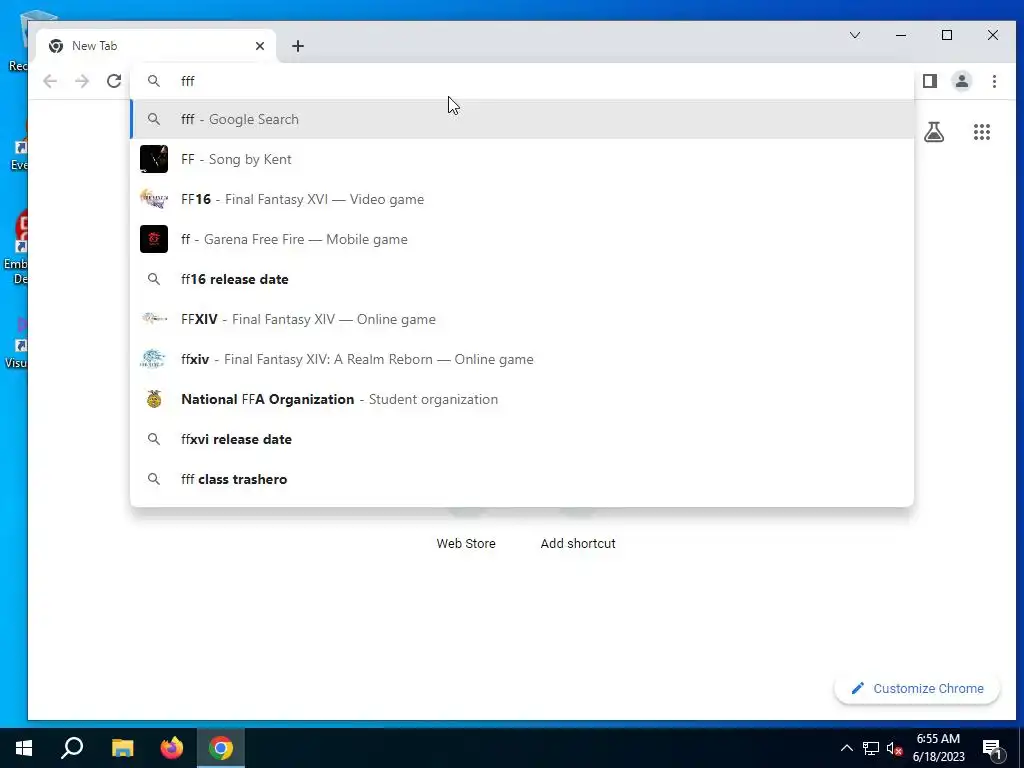Click the Chrome taskbar icon
Image resolution: width=1024 pixels, height=768 pixels.
[x=221, y=748]
